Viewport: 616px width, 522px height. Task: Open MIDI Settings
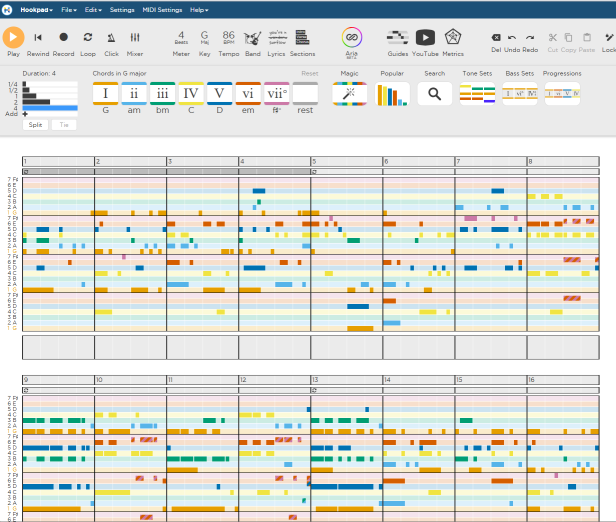162,10
